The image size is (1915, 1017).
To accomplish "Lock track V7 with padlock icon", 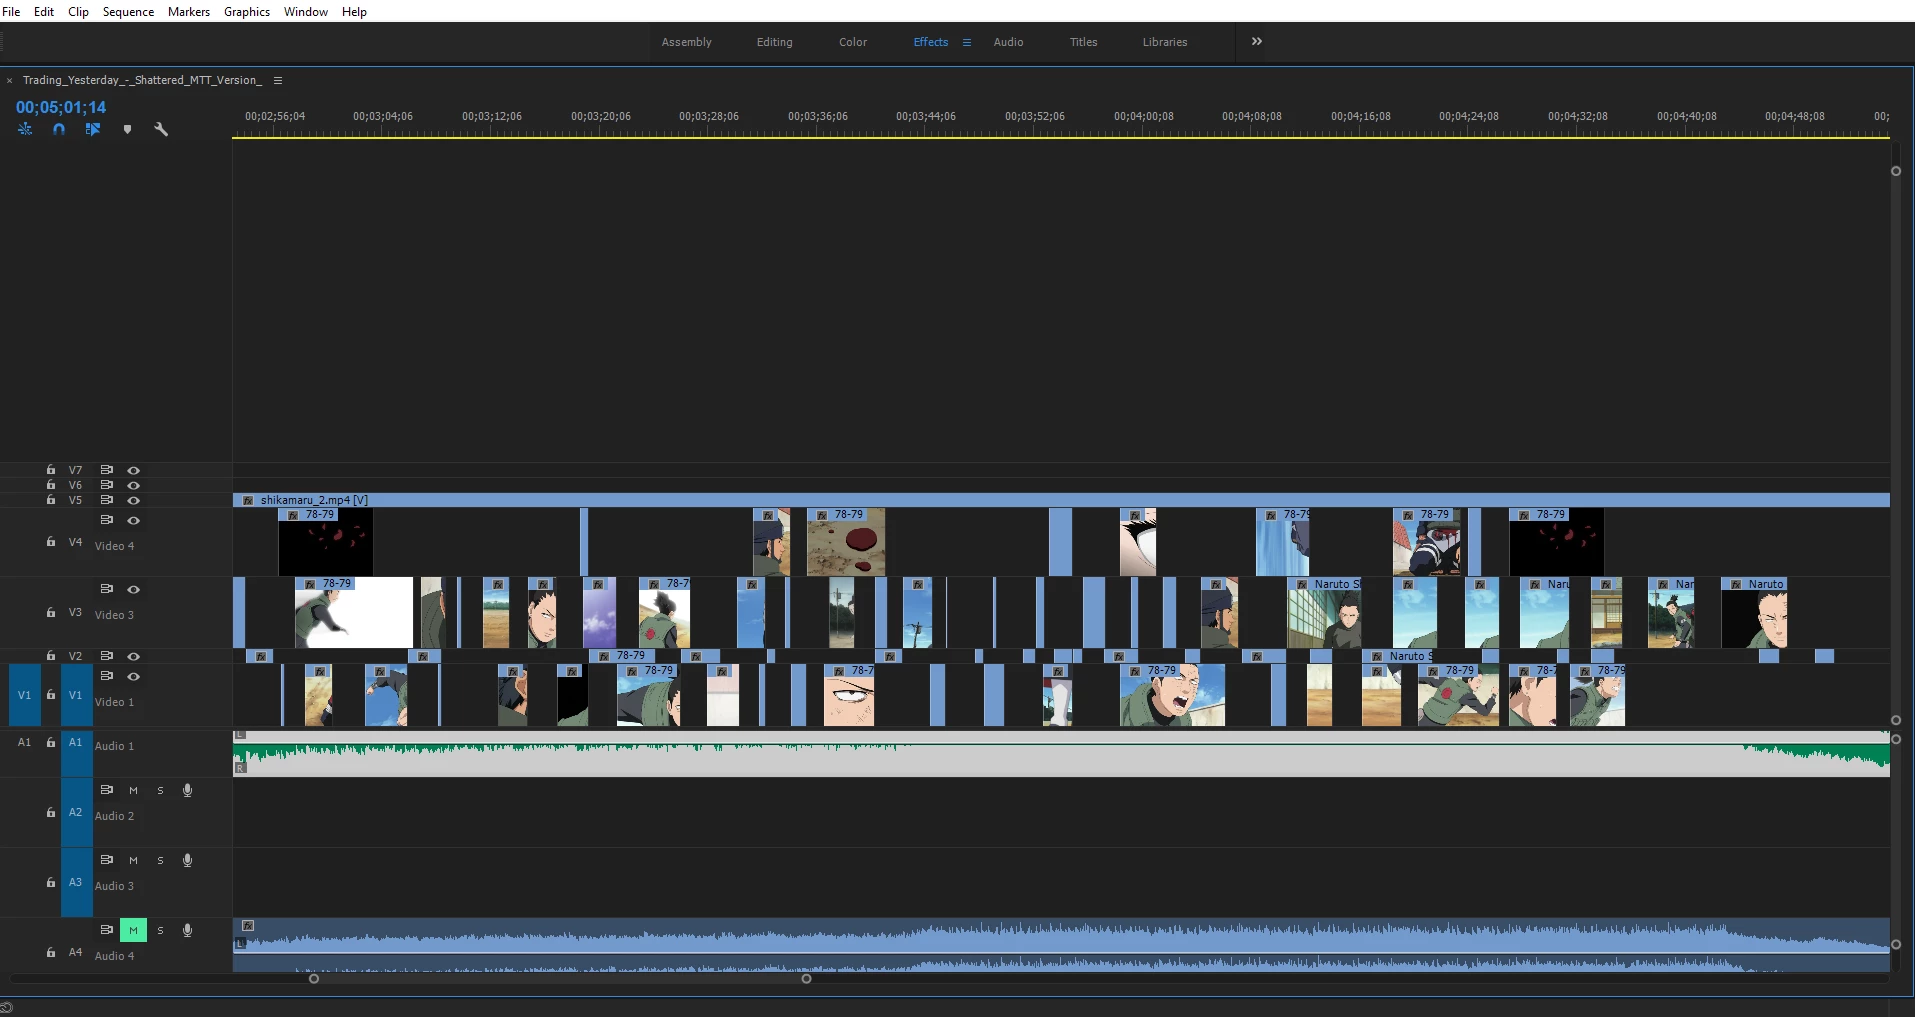I will click(x=51, y=470).
